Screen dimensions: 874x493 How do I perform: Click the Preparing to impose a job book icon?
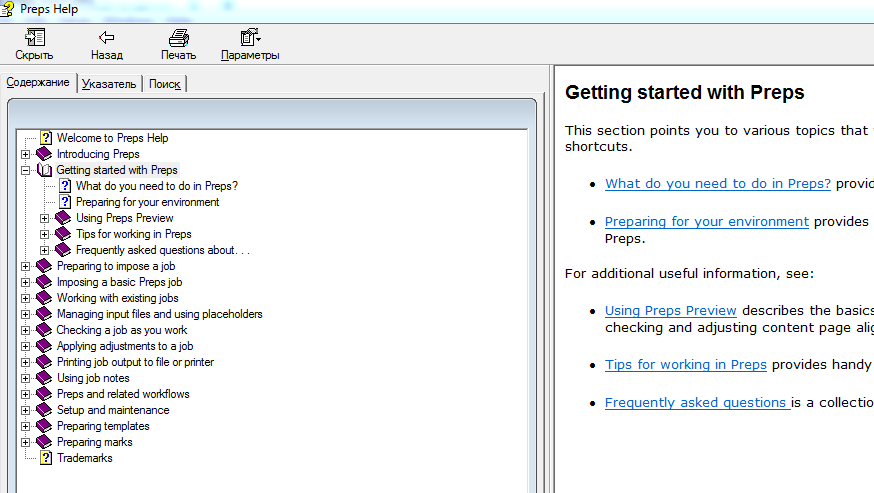[x=44, y=266]
